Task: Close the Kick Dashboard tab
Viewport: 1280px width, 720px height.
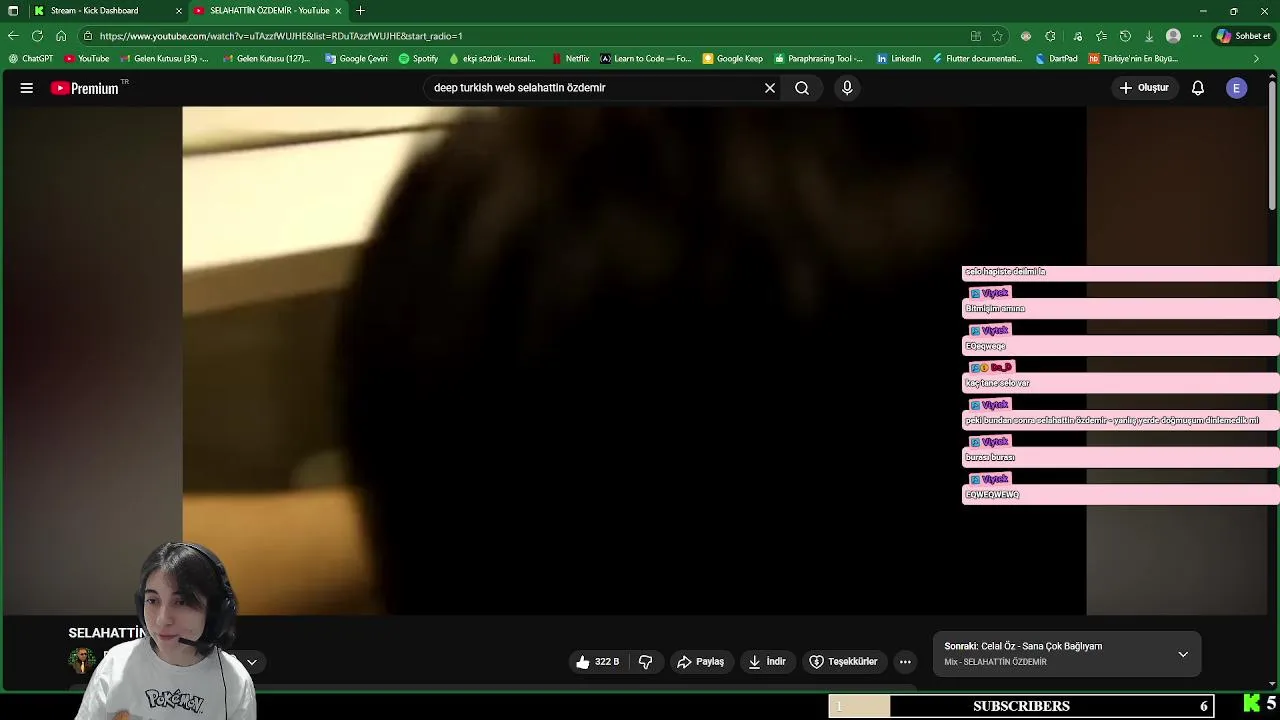Action: (x=179, y=11)
